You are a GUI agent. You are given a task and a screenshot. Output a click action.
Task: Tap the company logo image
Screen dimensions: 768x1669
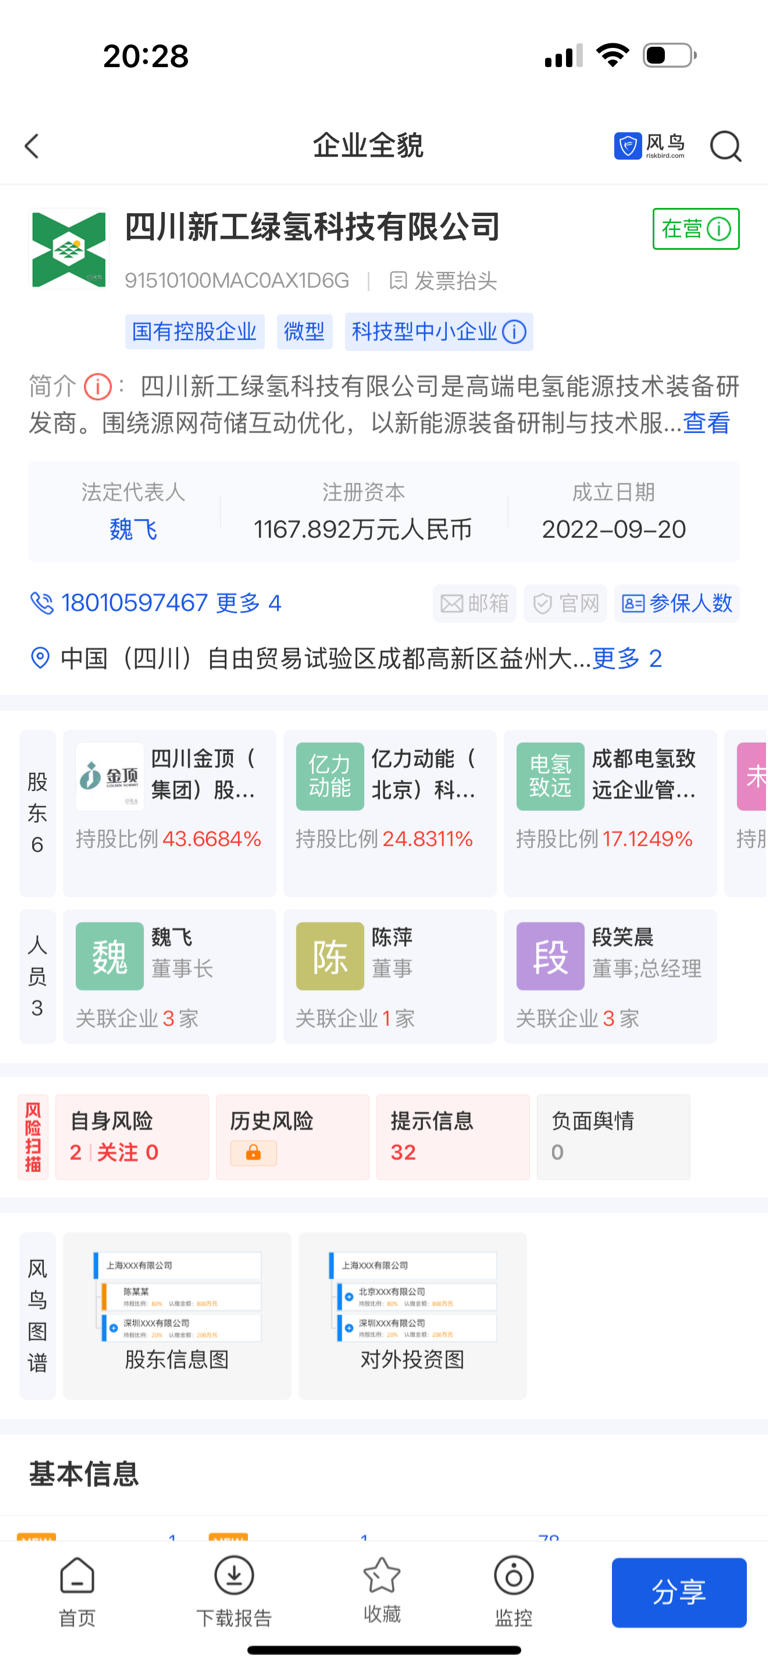pyautogui.click(x=69, y=249)
